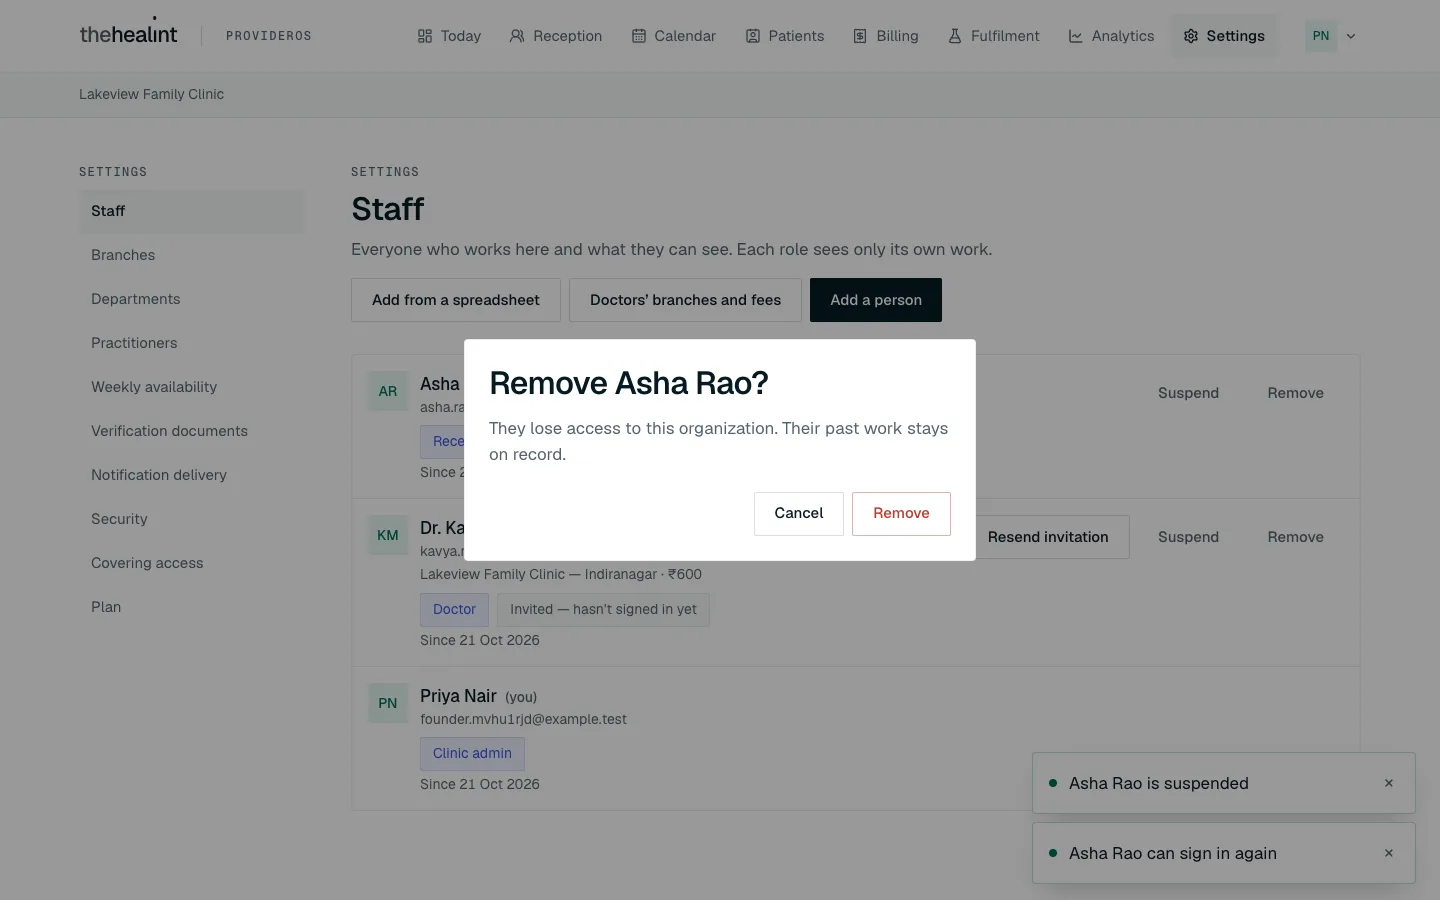The image size is (1440, 900).
Task: Click the Clinic admin role badge
Action: pyautogui.click(x=472, y=753)
